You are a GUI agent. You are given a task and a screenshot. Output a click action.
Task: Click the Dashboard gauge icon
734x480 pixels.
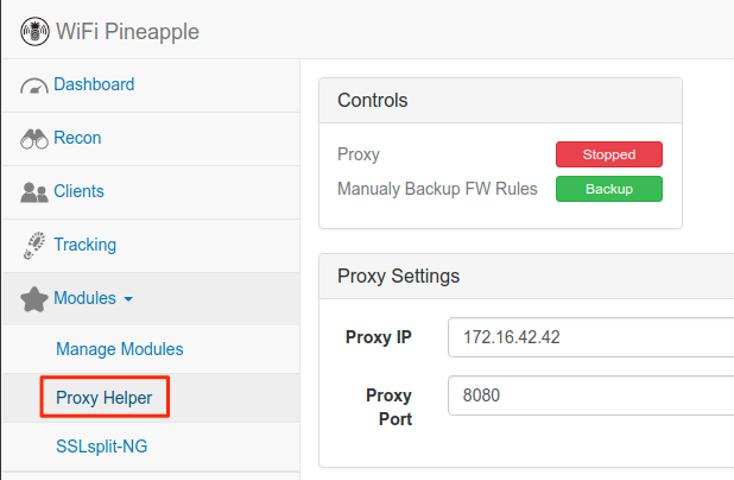click(34, 86)
